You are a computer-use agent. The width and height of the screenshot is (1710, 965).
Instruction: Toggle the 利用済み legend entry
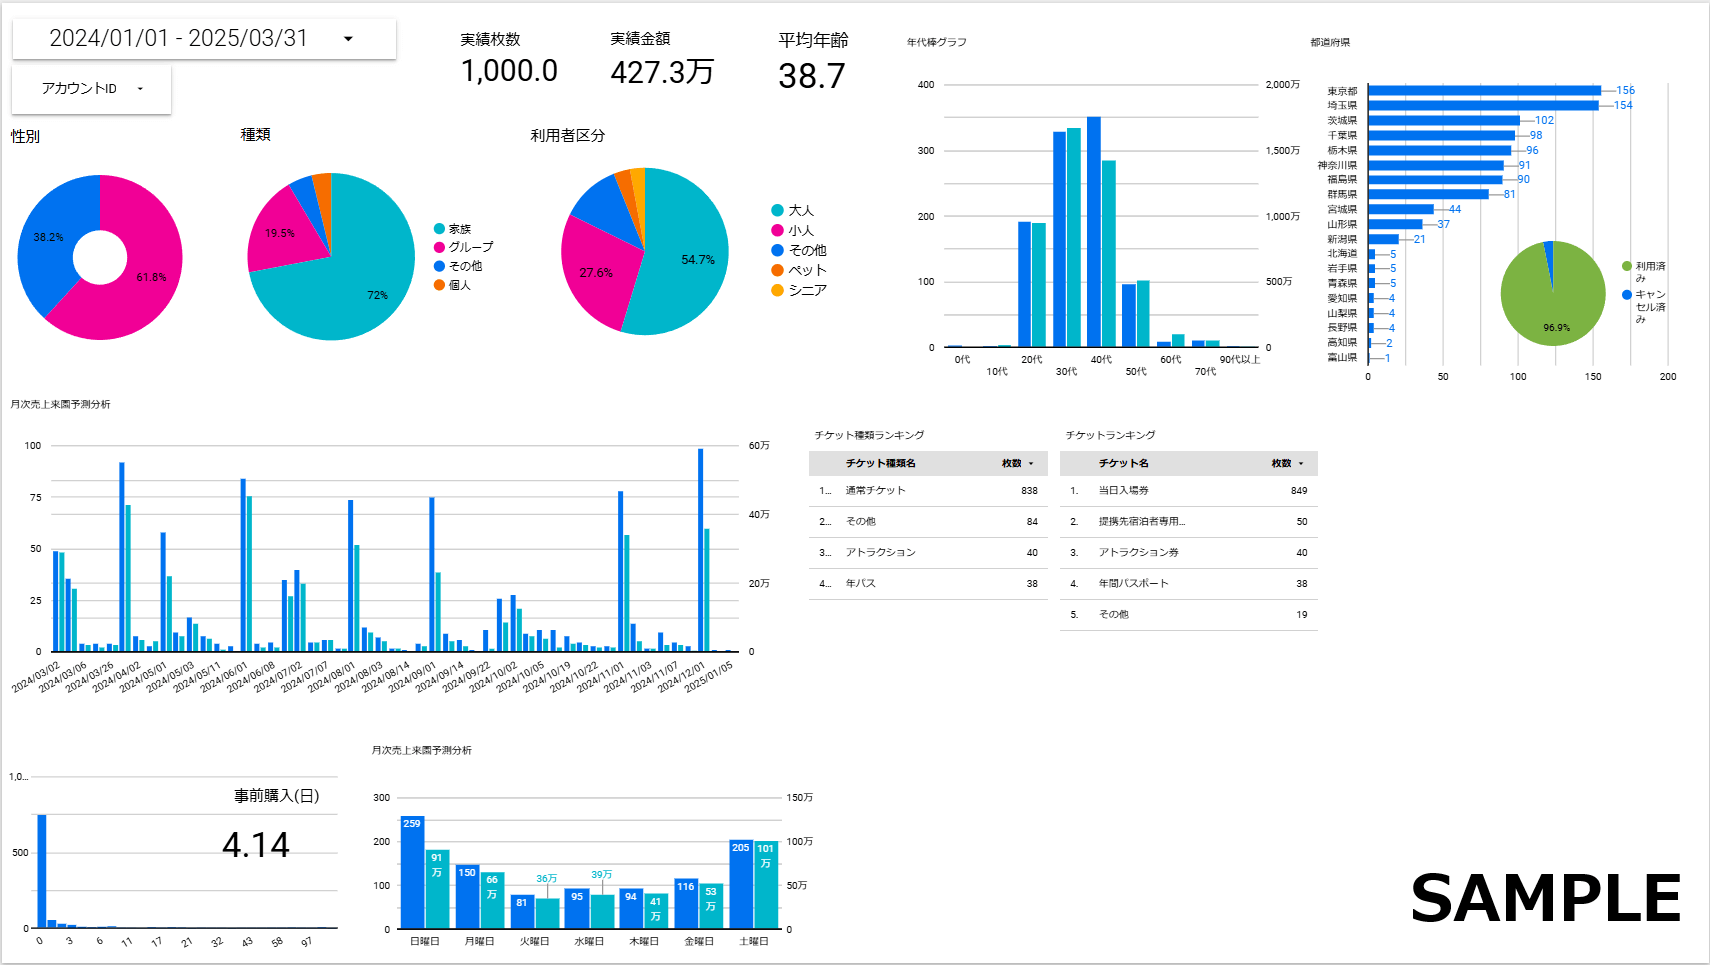[1627, 266]
